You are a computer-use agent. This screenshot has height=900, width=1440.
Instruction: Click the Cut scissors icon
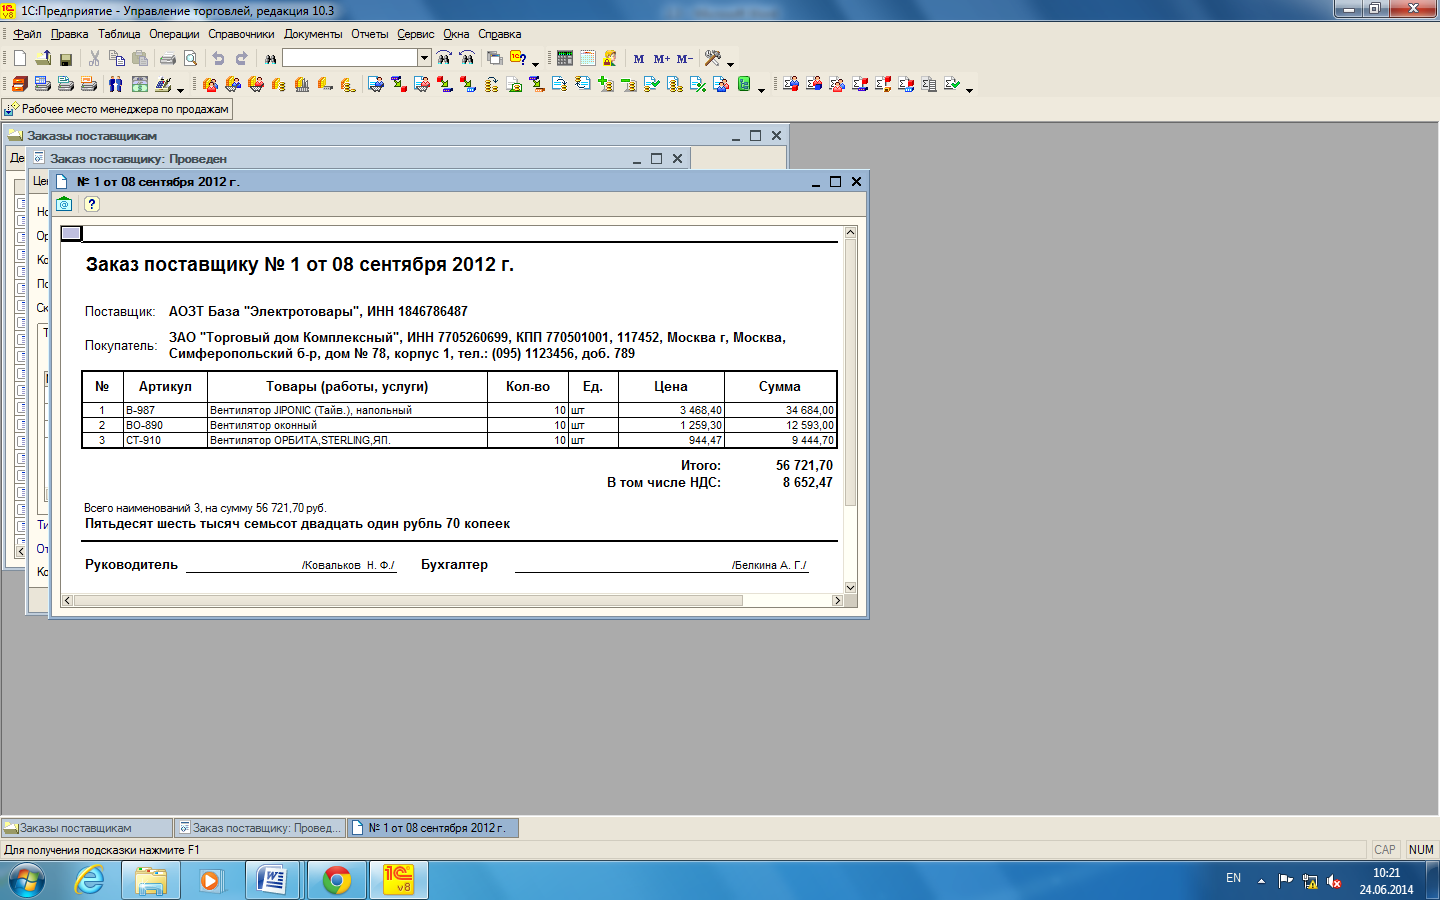tap(94, 58)
